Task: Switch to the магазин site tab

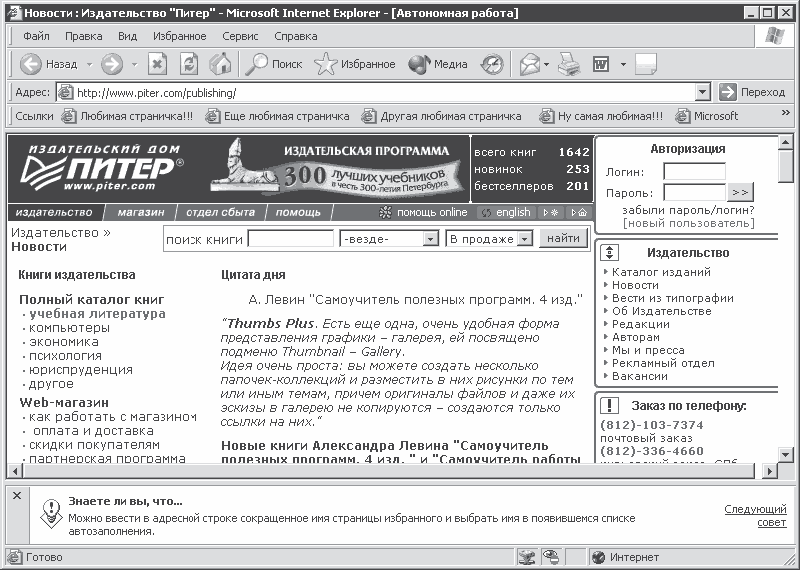Action: tap(140, 212)
